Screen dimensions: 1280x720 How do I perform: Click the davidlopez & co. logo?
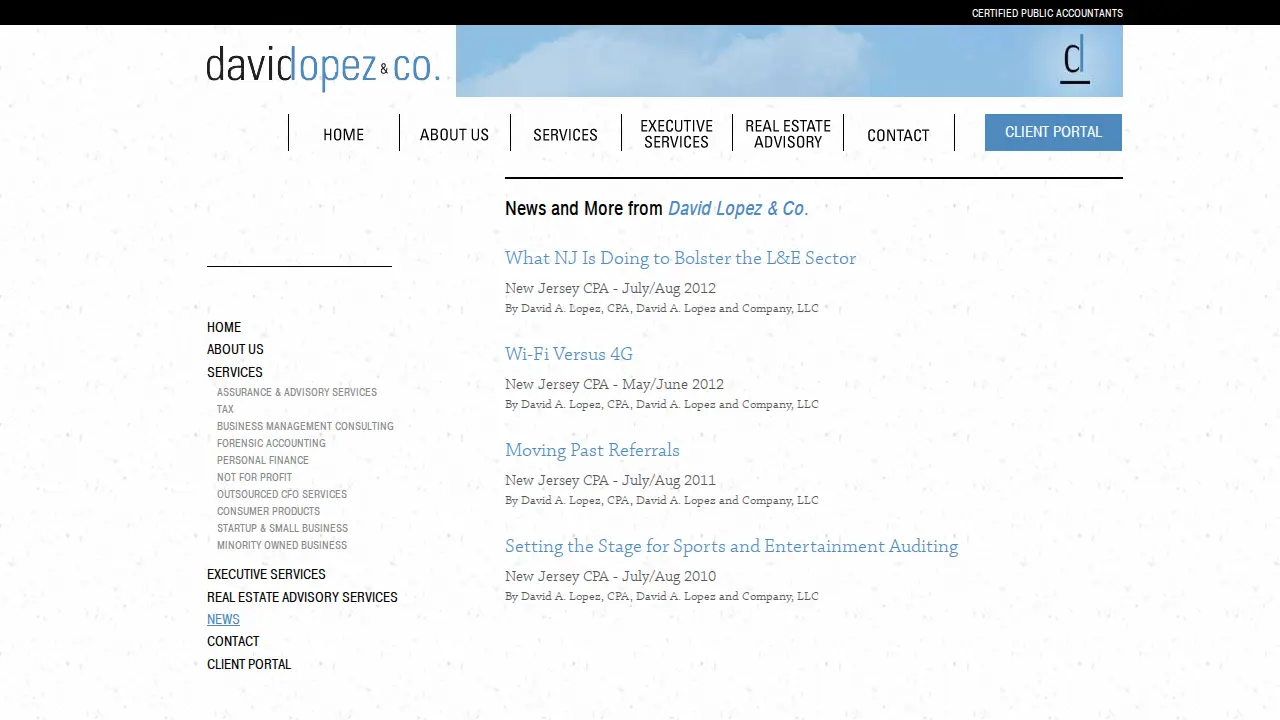pos(323,66)
